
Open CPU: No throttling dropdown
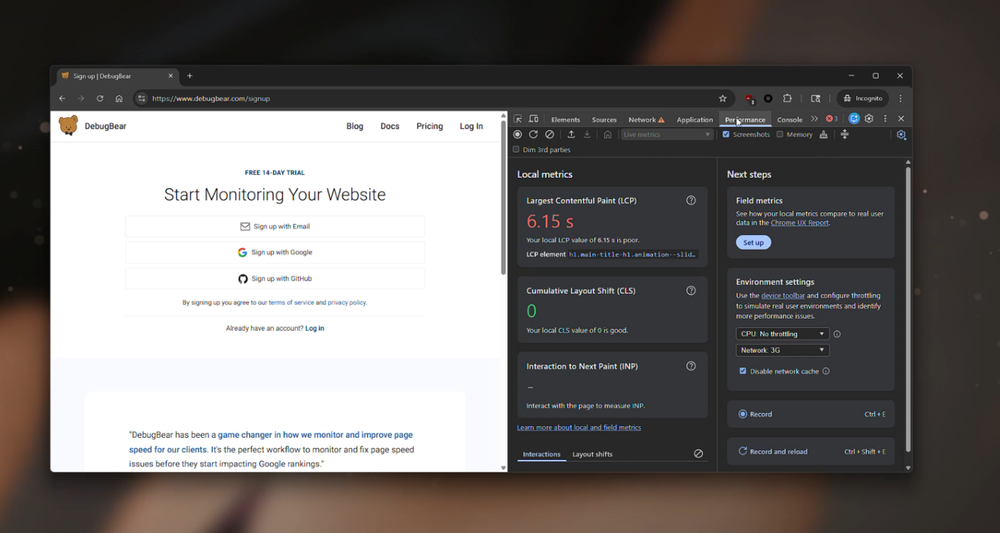782,333
